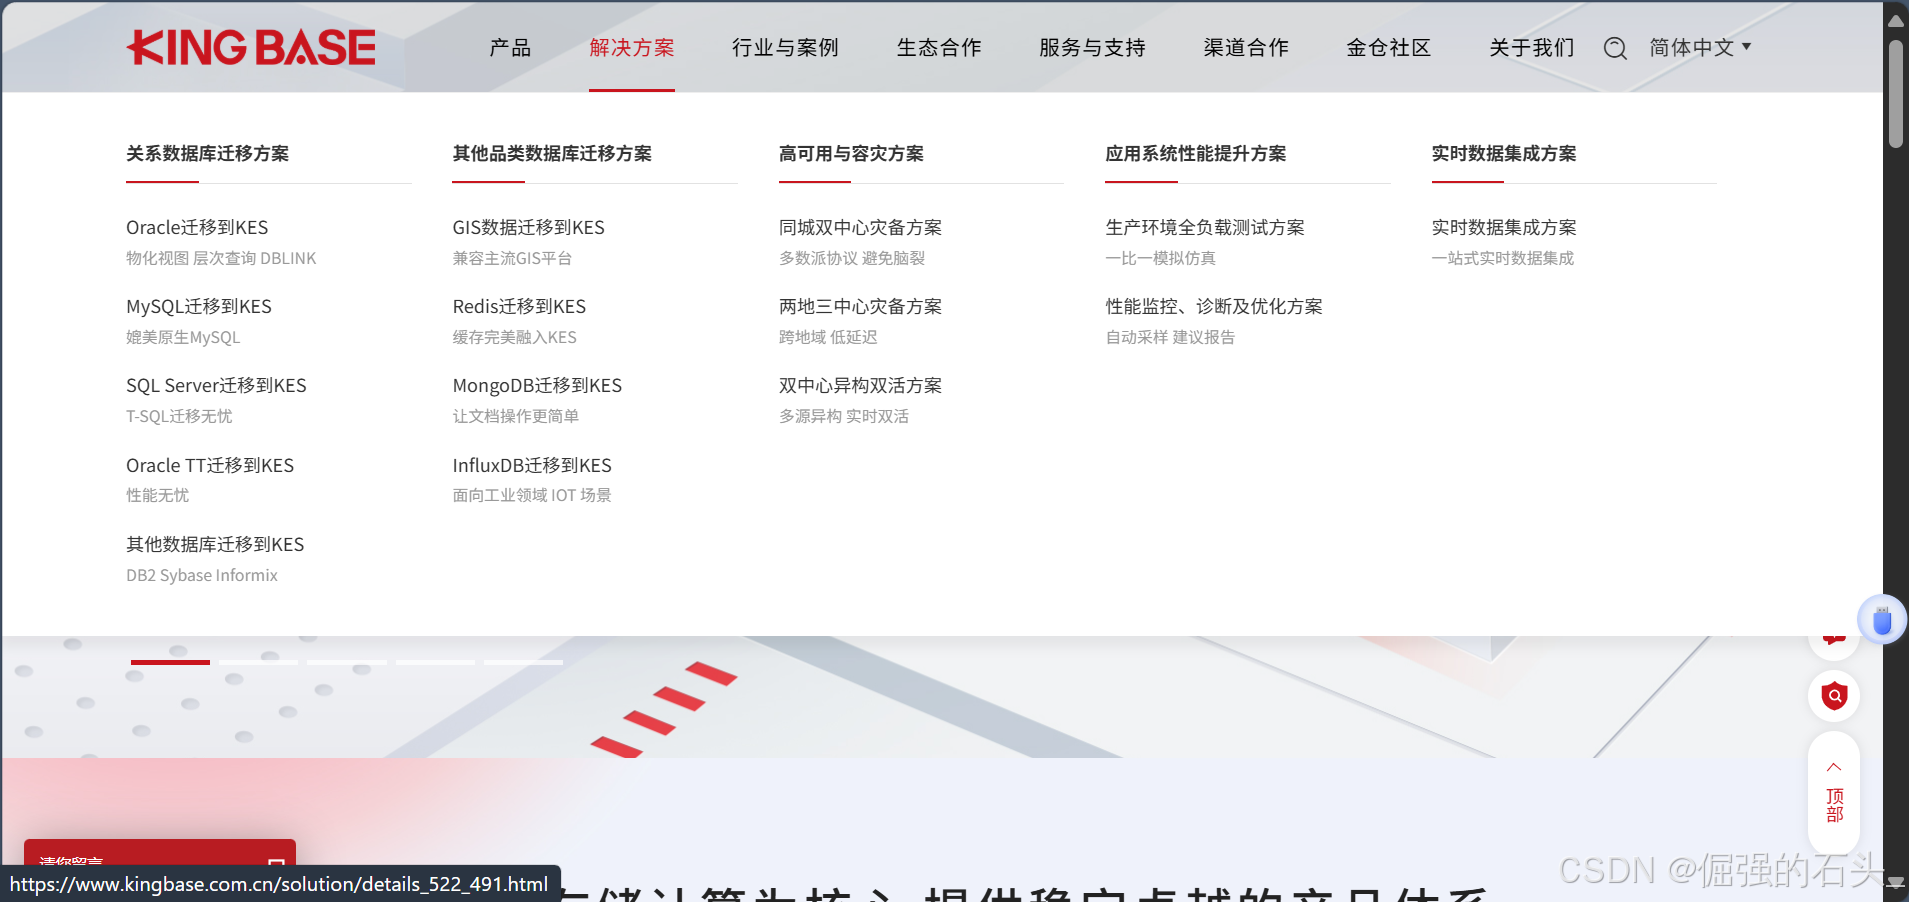Click 媲美原生MySQL subtitle
This screenshot has width=1909, height=902.
(183, 337)
